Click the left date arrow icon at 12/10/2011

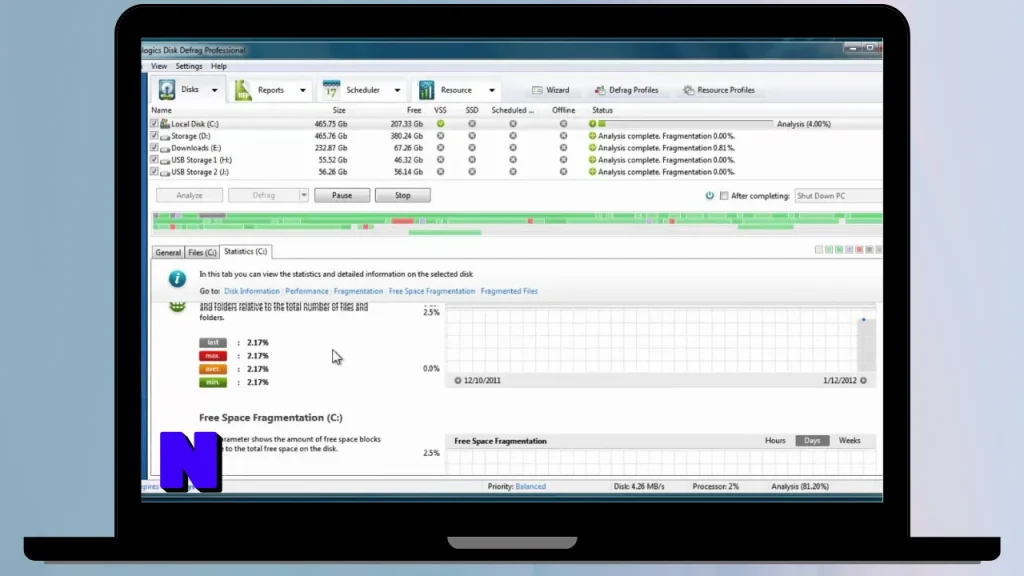coord(458,380)
